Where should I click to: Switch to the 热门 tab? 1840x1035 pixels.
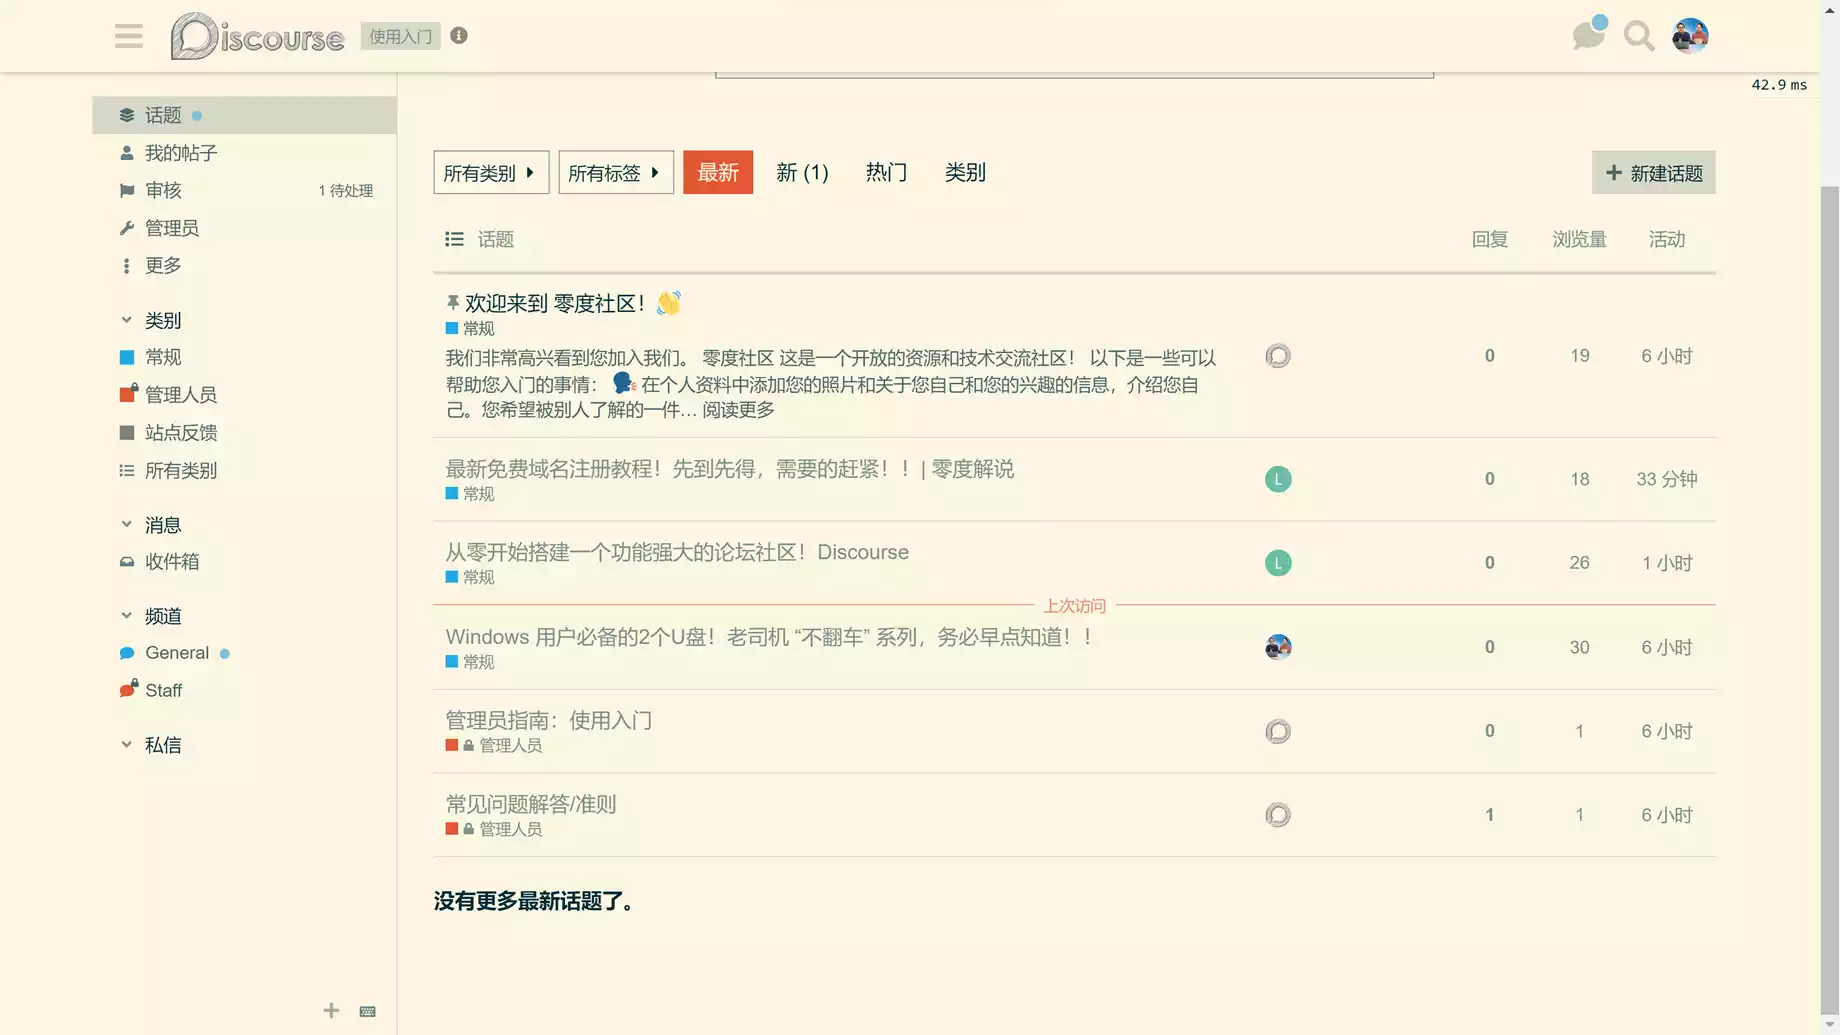[886, 173]
